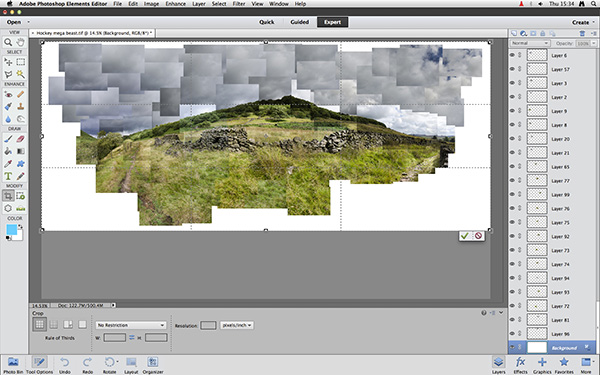This screenshot has height=375, width=600.
Task: Switch to Guided edit mode
Action: [x=300, y=22]
